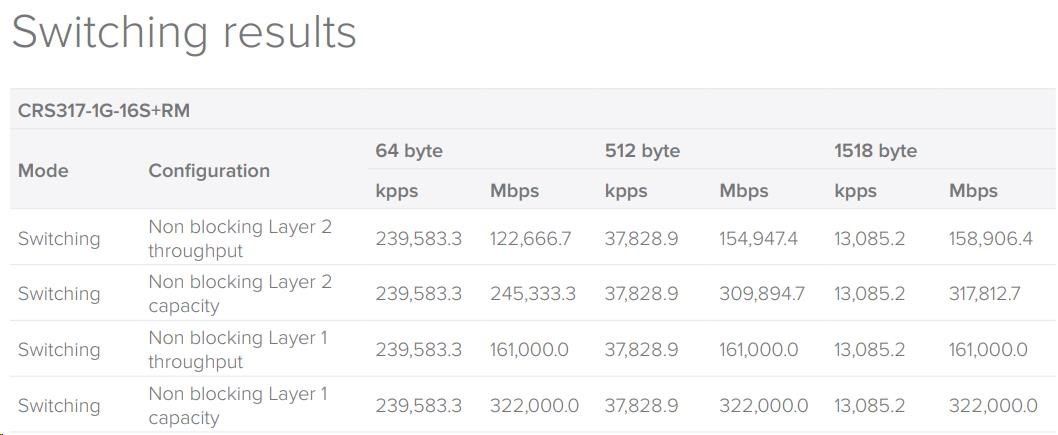The width and height of the screenshot is (1058, 435).
Task: Click the 309,894.7 Mbps value
Action: 762,294
